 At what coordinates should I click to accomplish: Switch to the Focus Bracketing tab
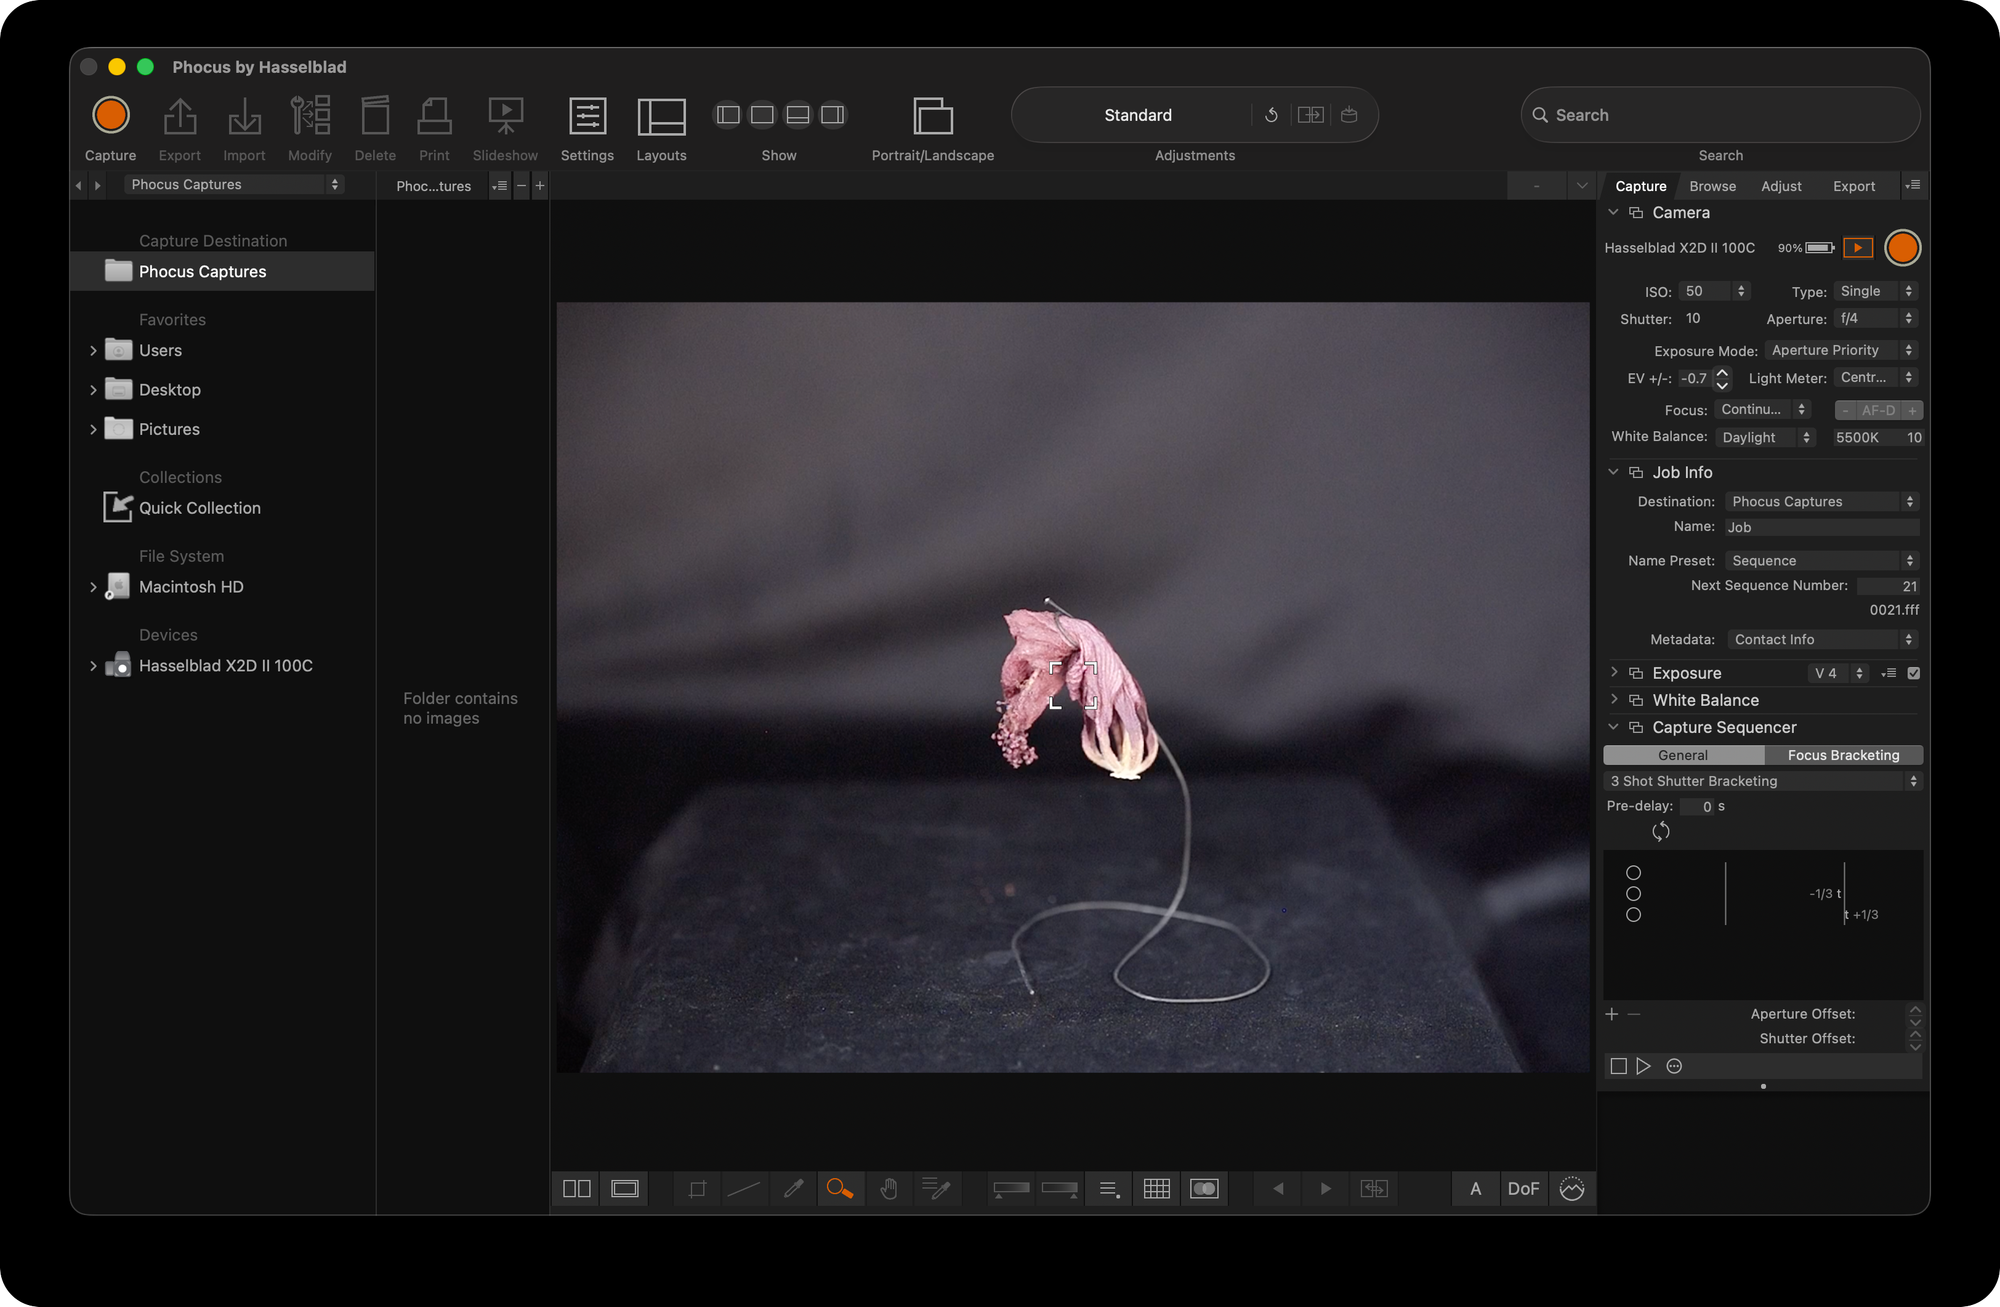(x=1844, y=755)
